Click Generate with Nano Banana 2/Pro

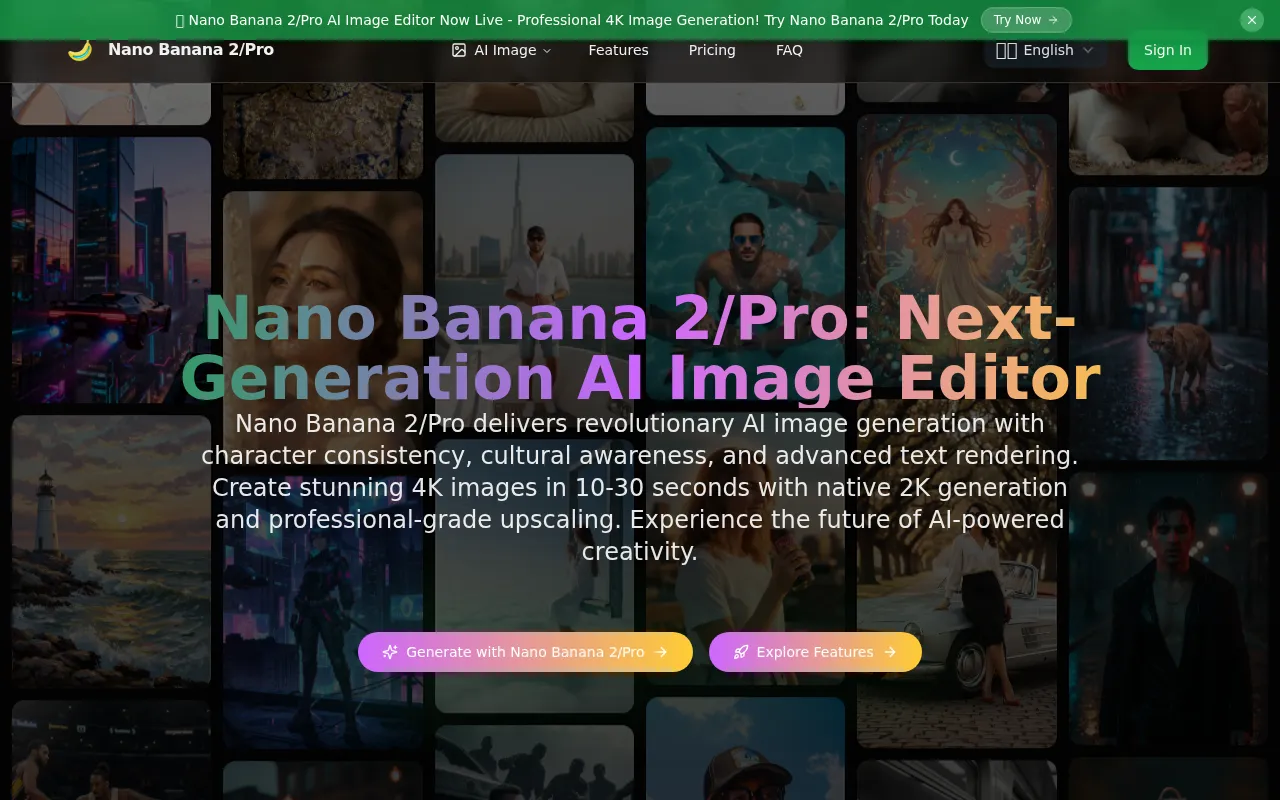525,652
